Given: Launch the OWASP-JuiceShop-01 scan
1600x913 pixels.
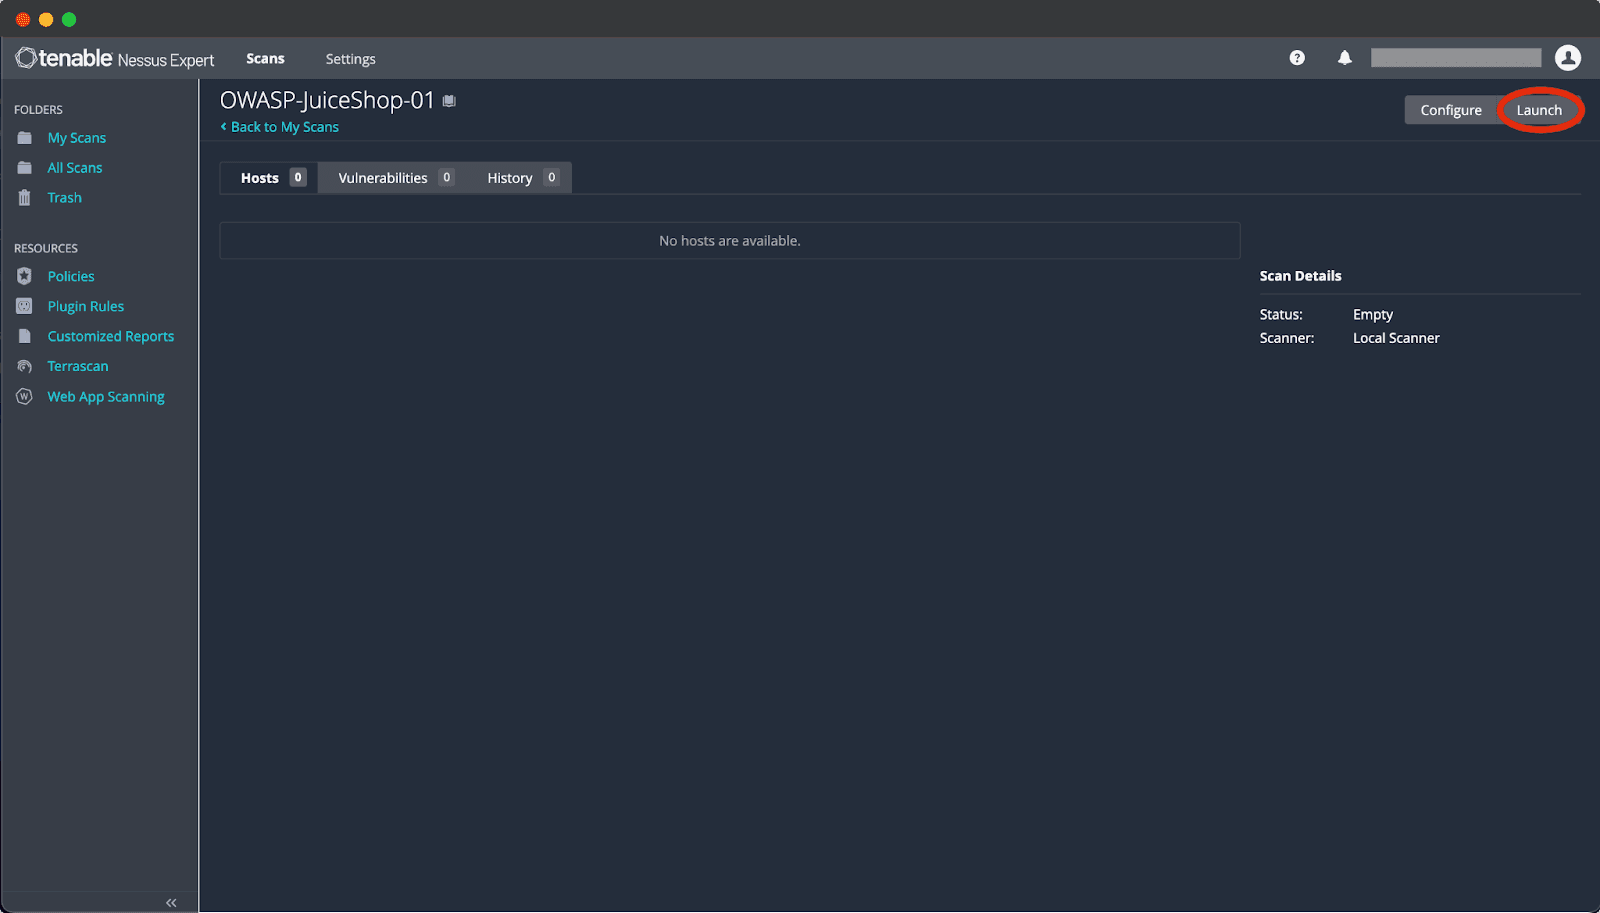Looking at the screenshot, I should 1539,110.
